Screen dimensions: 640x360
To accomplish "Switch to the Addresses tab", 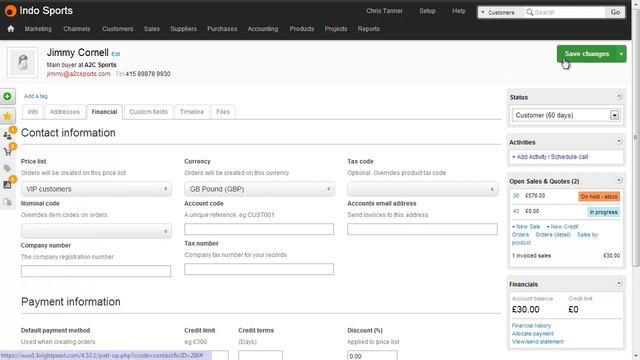I will (x=64, y=112).
